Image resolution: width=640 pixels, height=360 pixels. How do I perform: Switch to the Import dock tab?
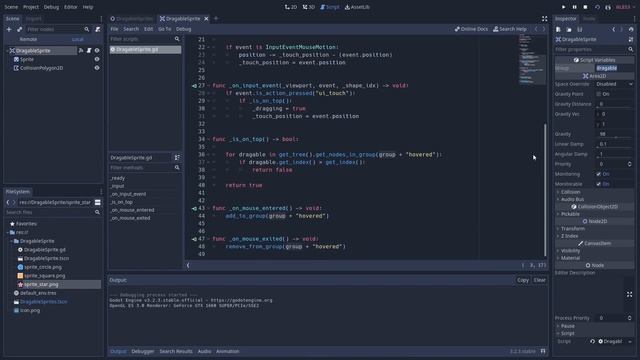click(33, 19)
